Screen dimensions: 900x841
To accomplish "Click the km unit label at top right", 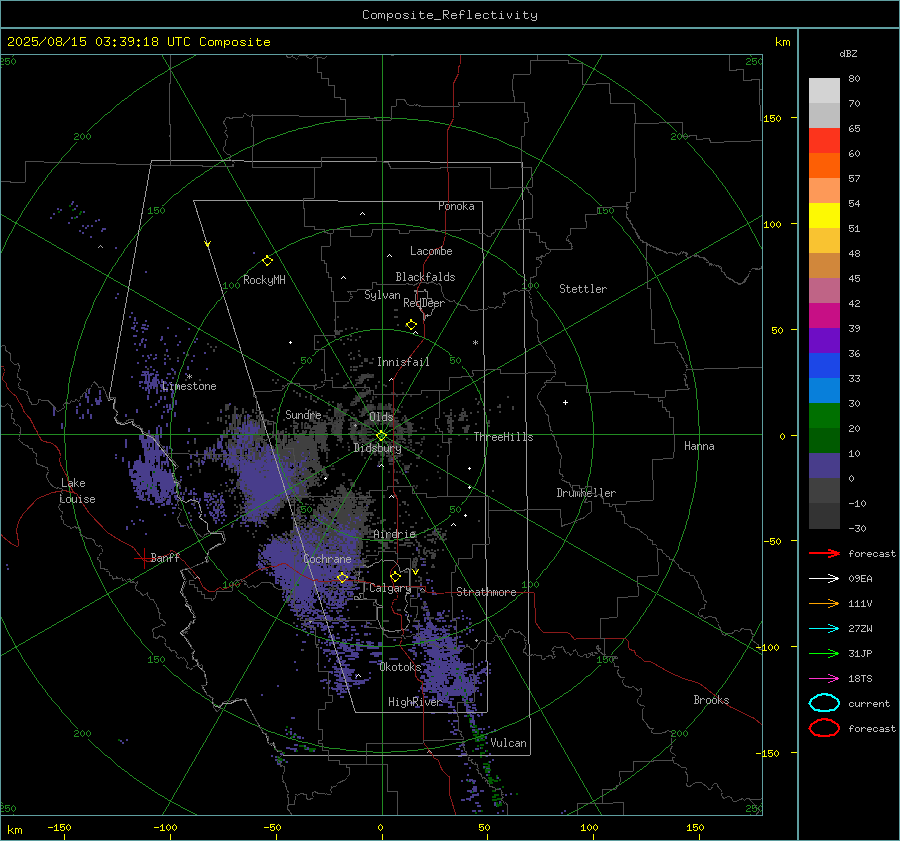I will coord(782,42).
